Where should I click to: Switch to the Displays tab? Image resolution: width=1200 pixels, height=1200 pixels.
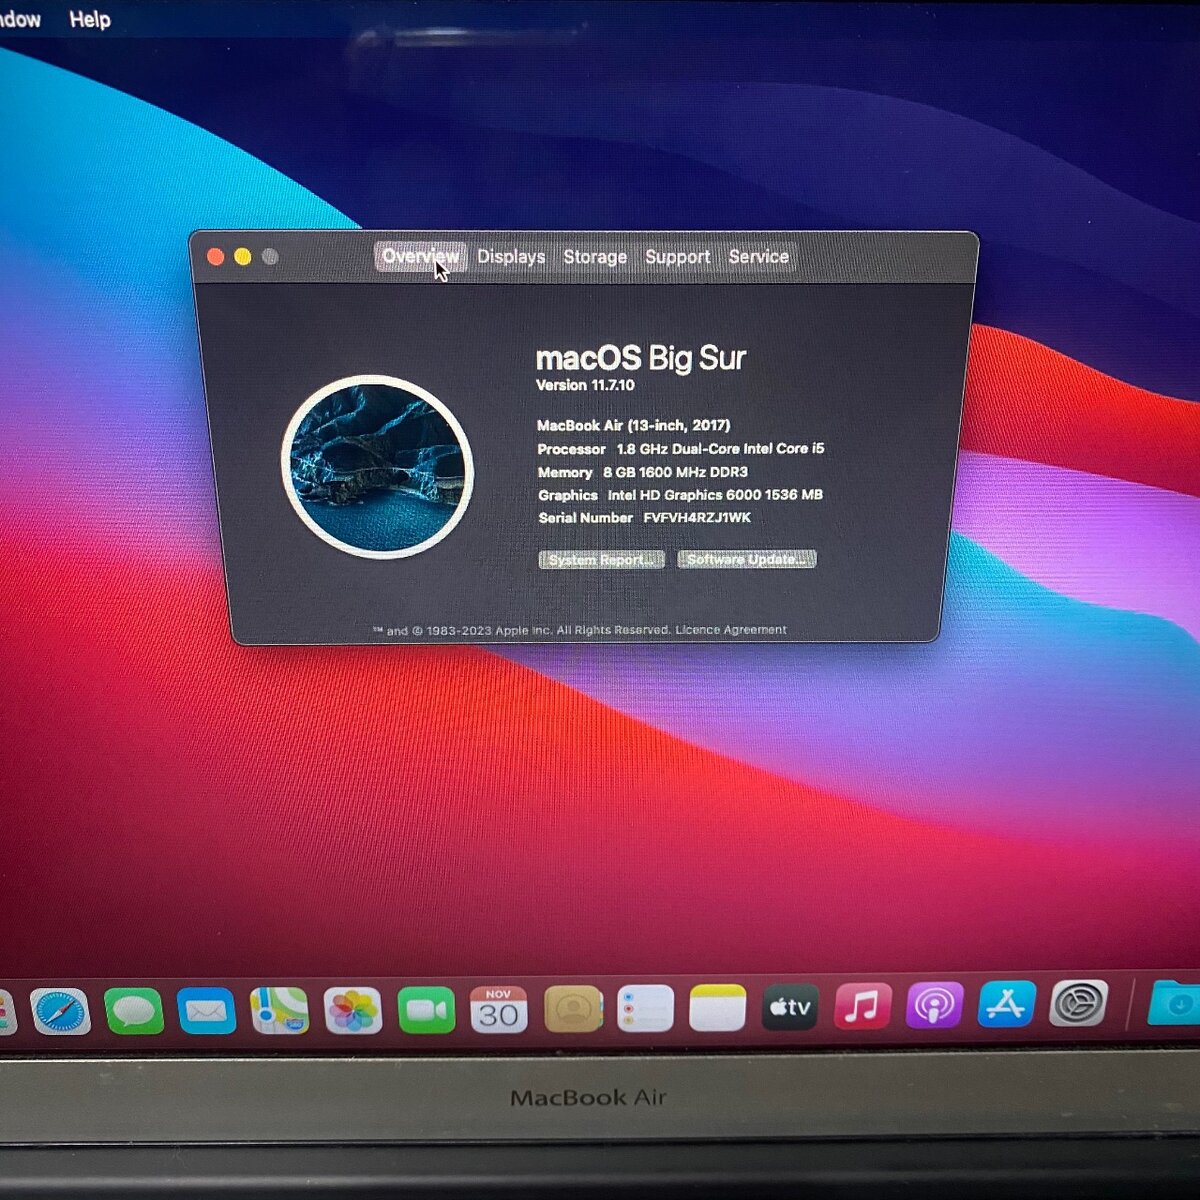coord(511,257)
